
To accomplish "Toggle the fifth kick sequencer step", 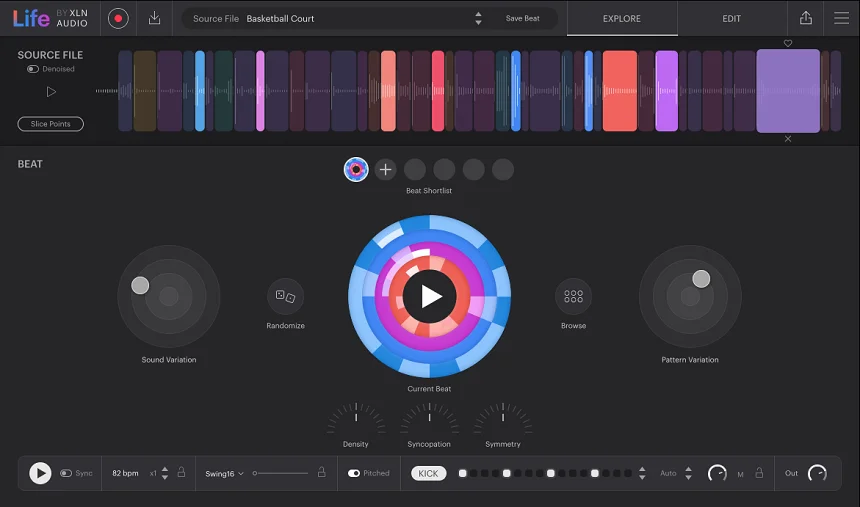I will click(x=507, y=473).
